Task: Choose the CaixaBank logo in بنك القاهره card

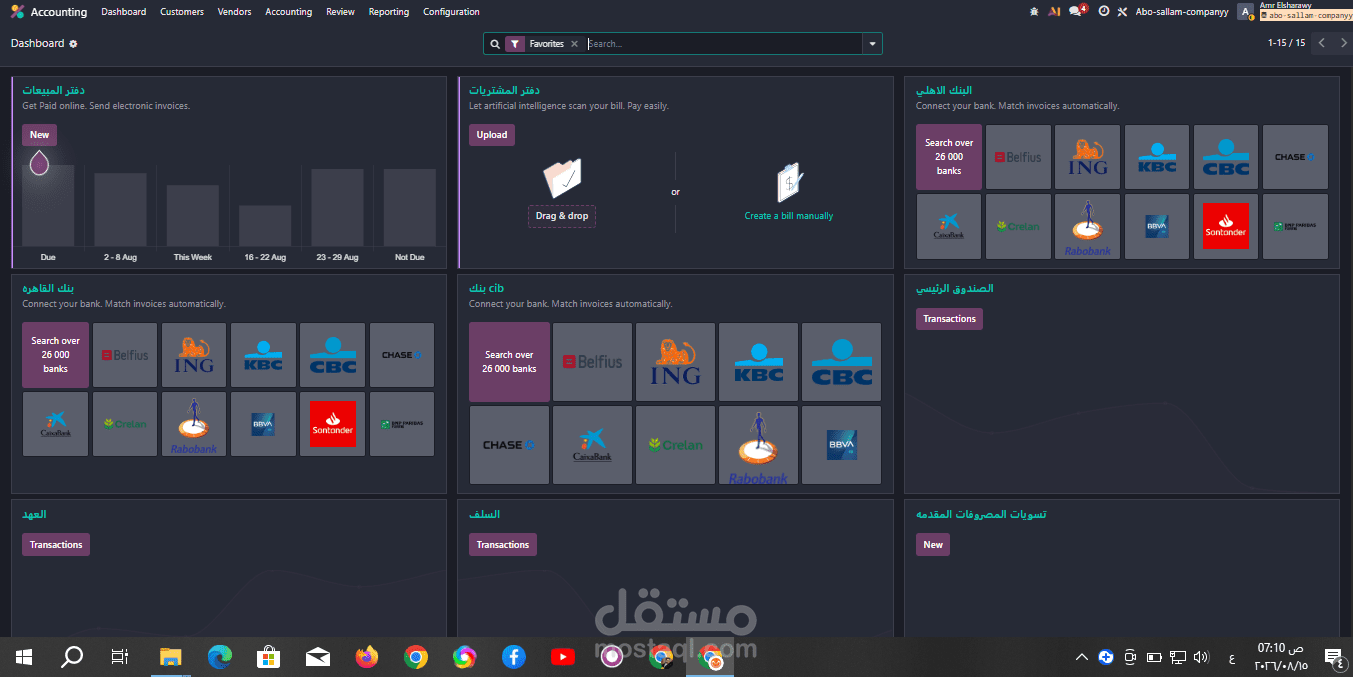Action: [x=56, y=424]
